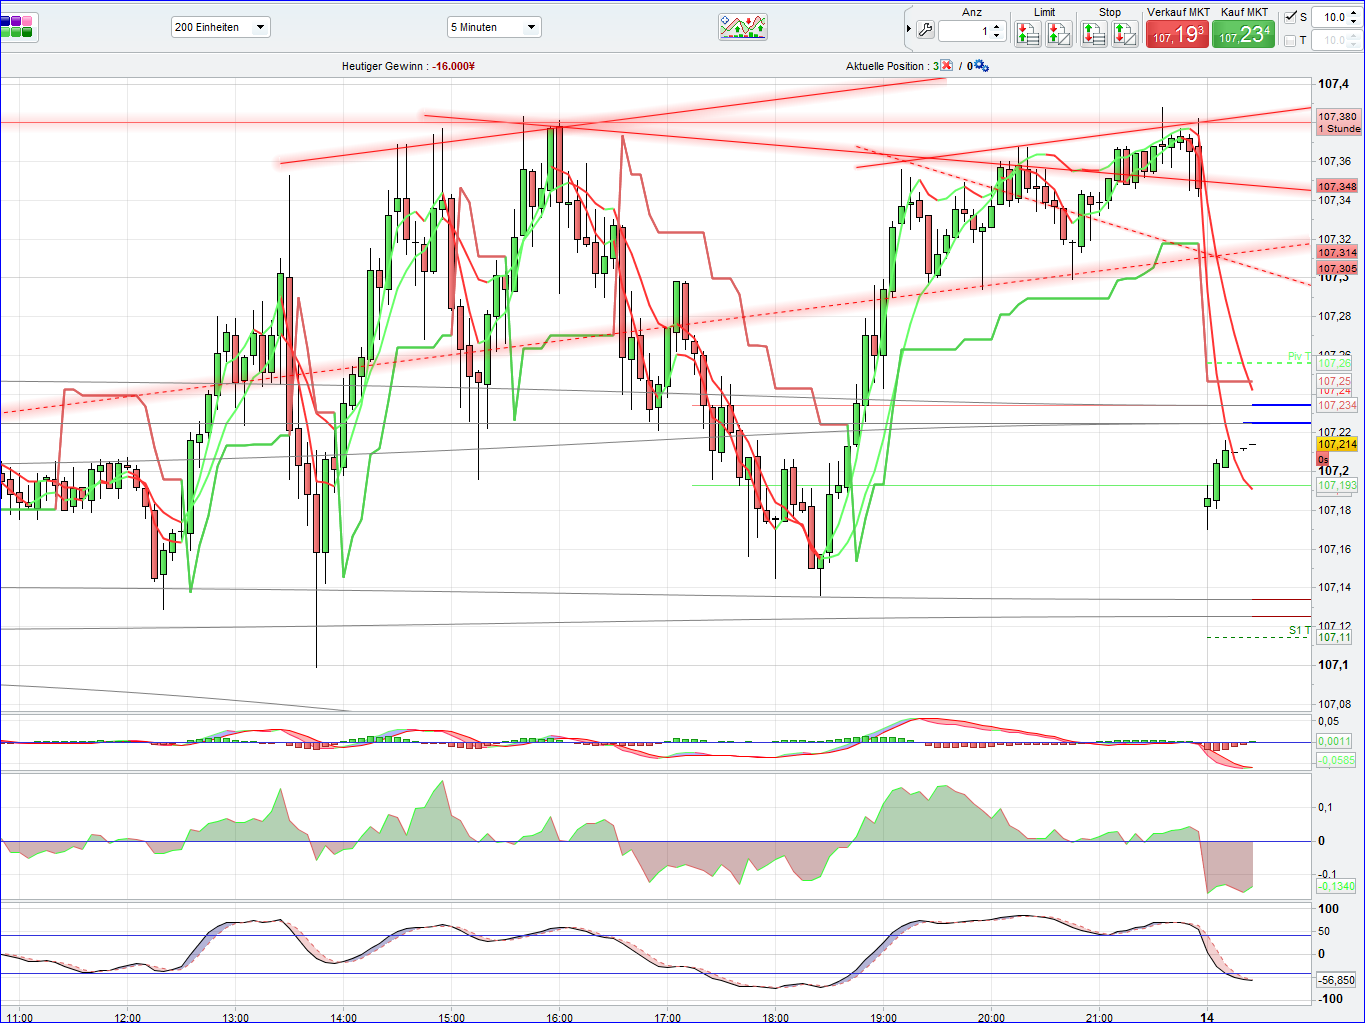Open the '200 Einheiten' dropdown
The width and height of the screenshot is (1365, 1023).
click(x=220, y=27)
